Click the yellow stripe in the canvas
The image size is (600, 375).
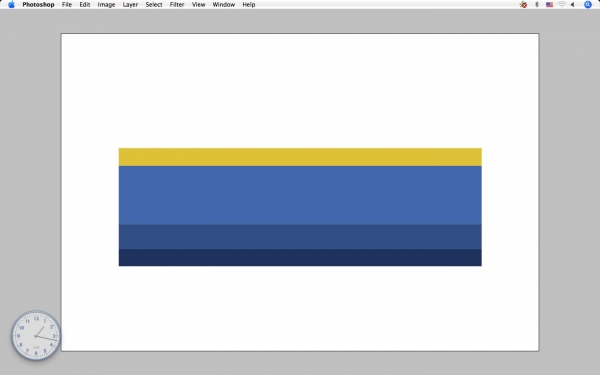click(x=300, y=157)
